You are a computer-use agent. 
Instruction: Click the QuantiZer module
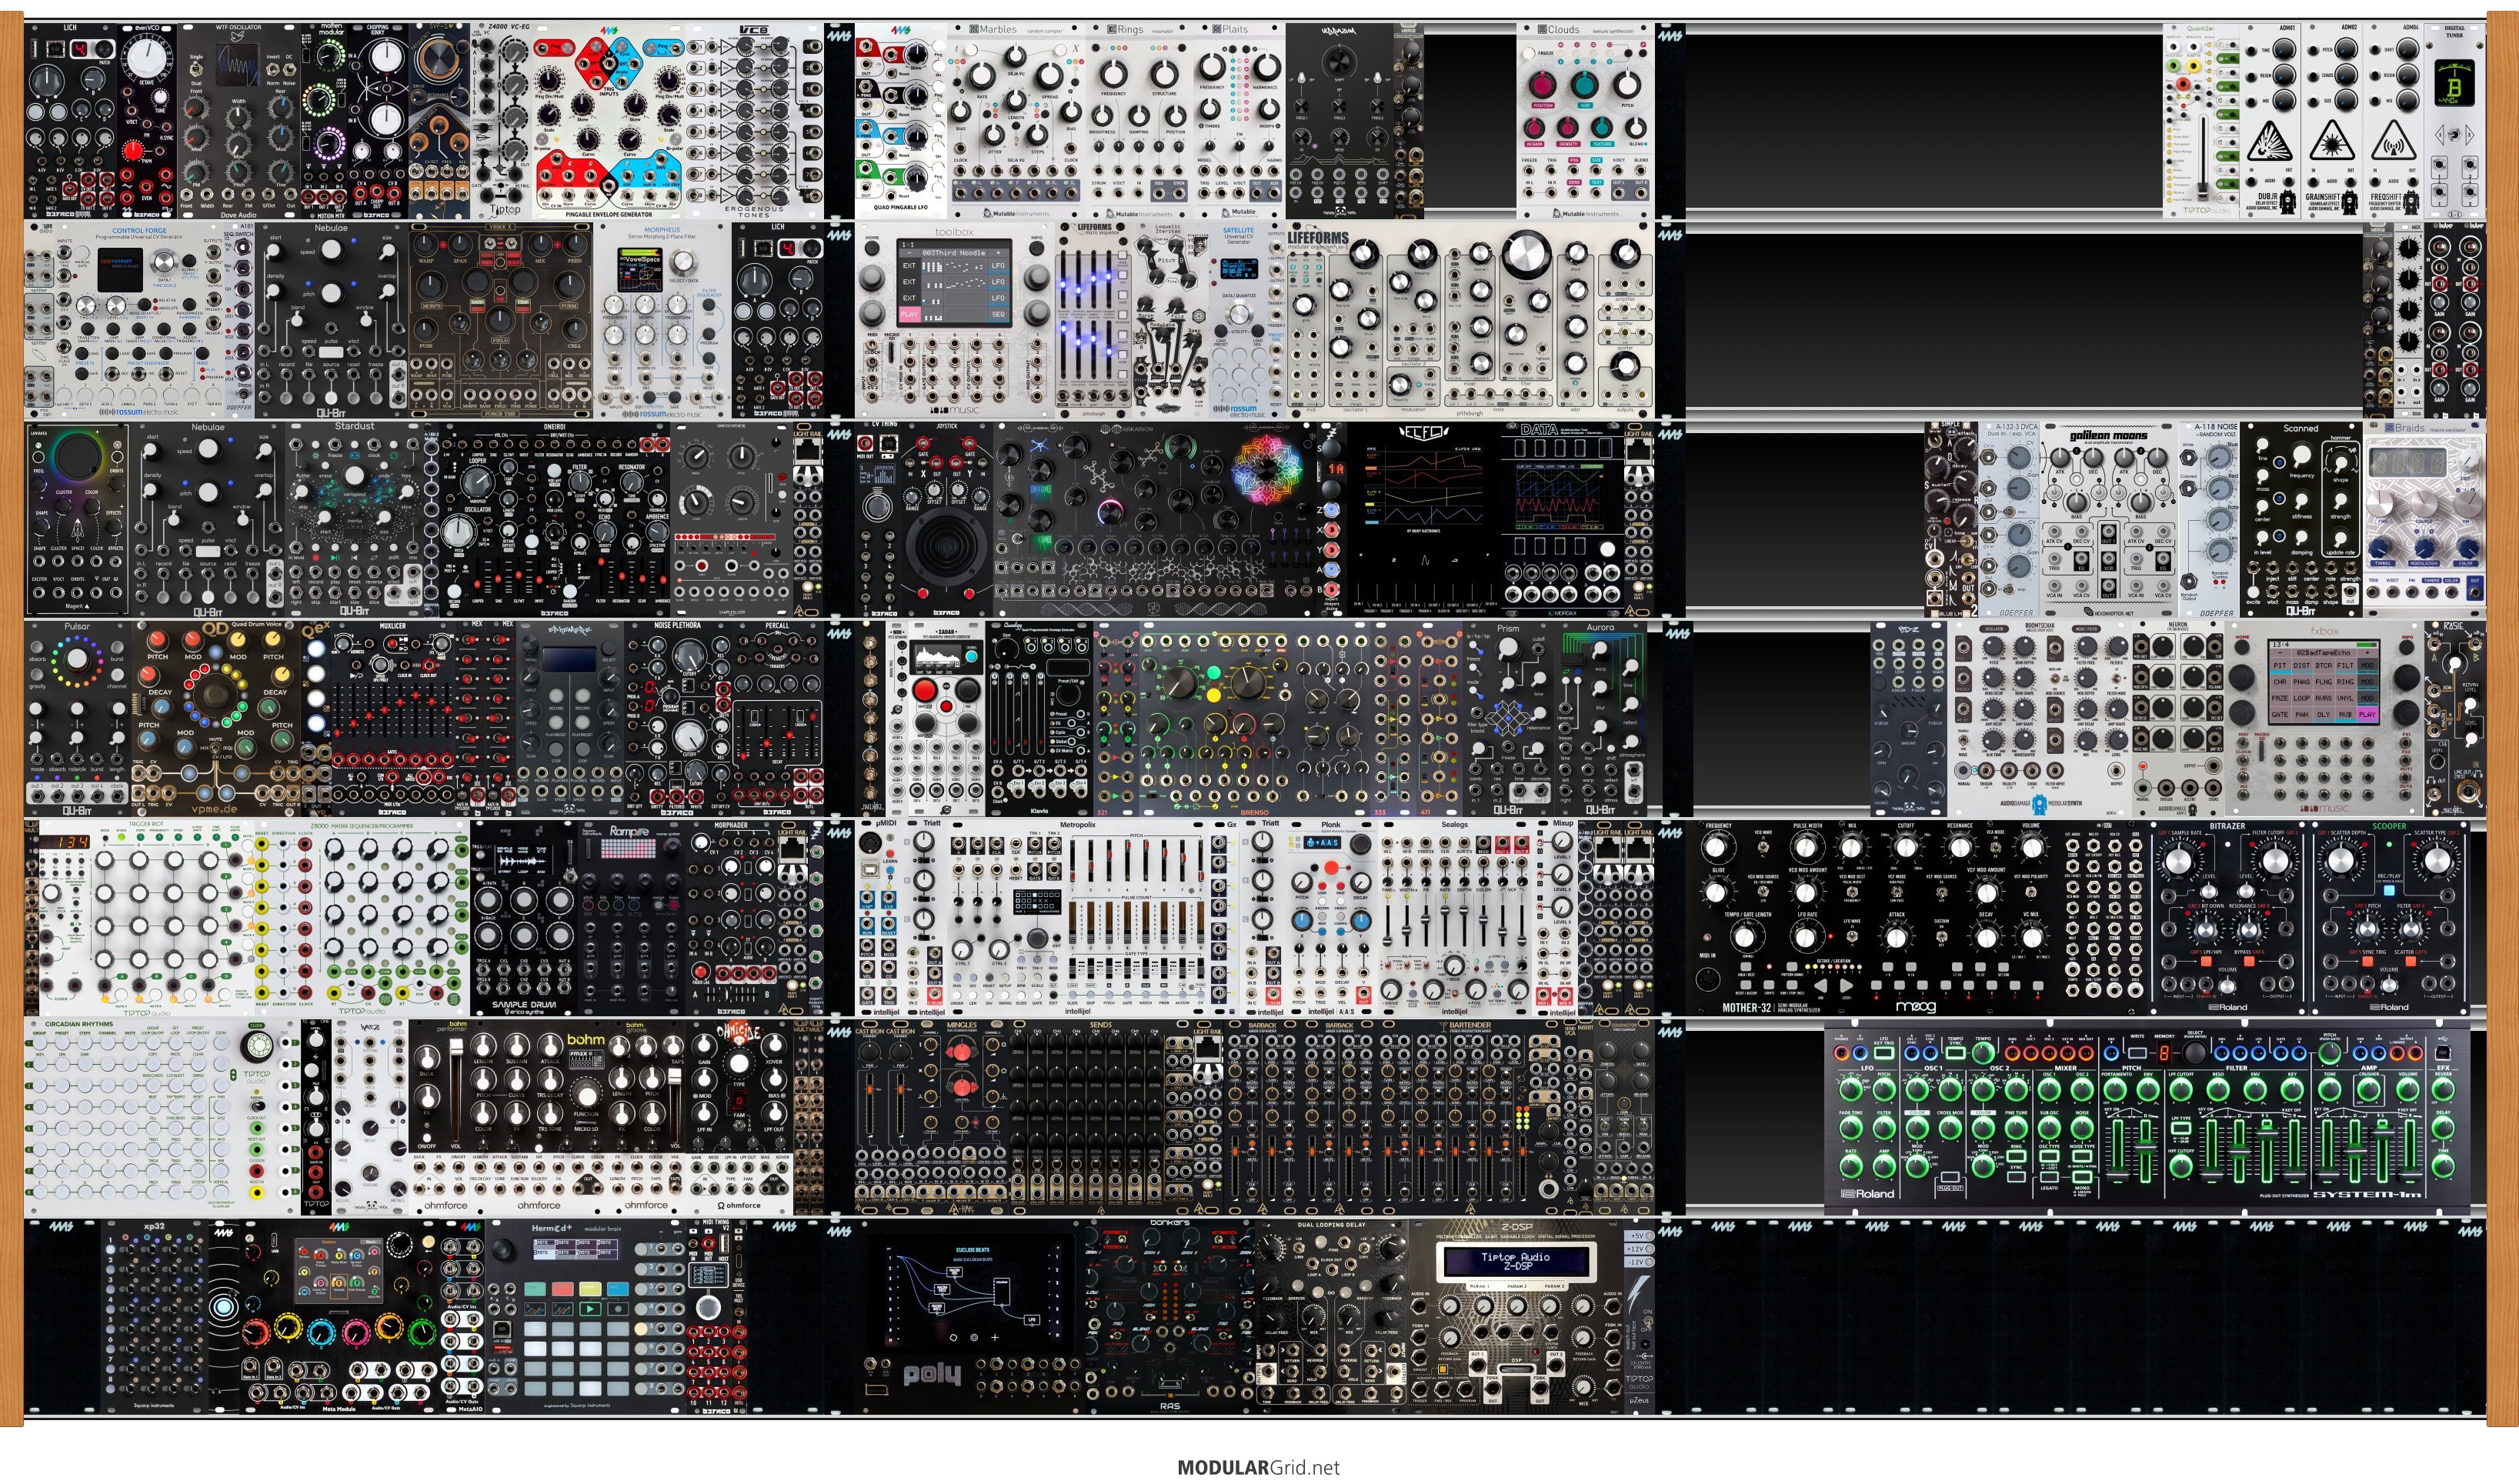2200,120
